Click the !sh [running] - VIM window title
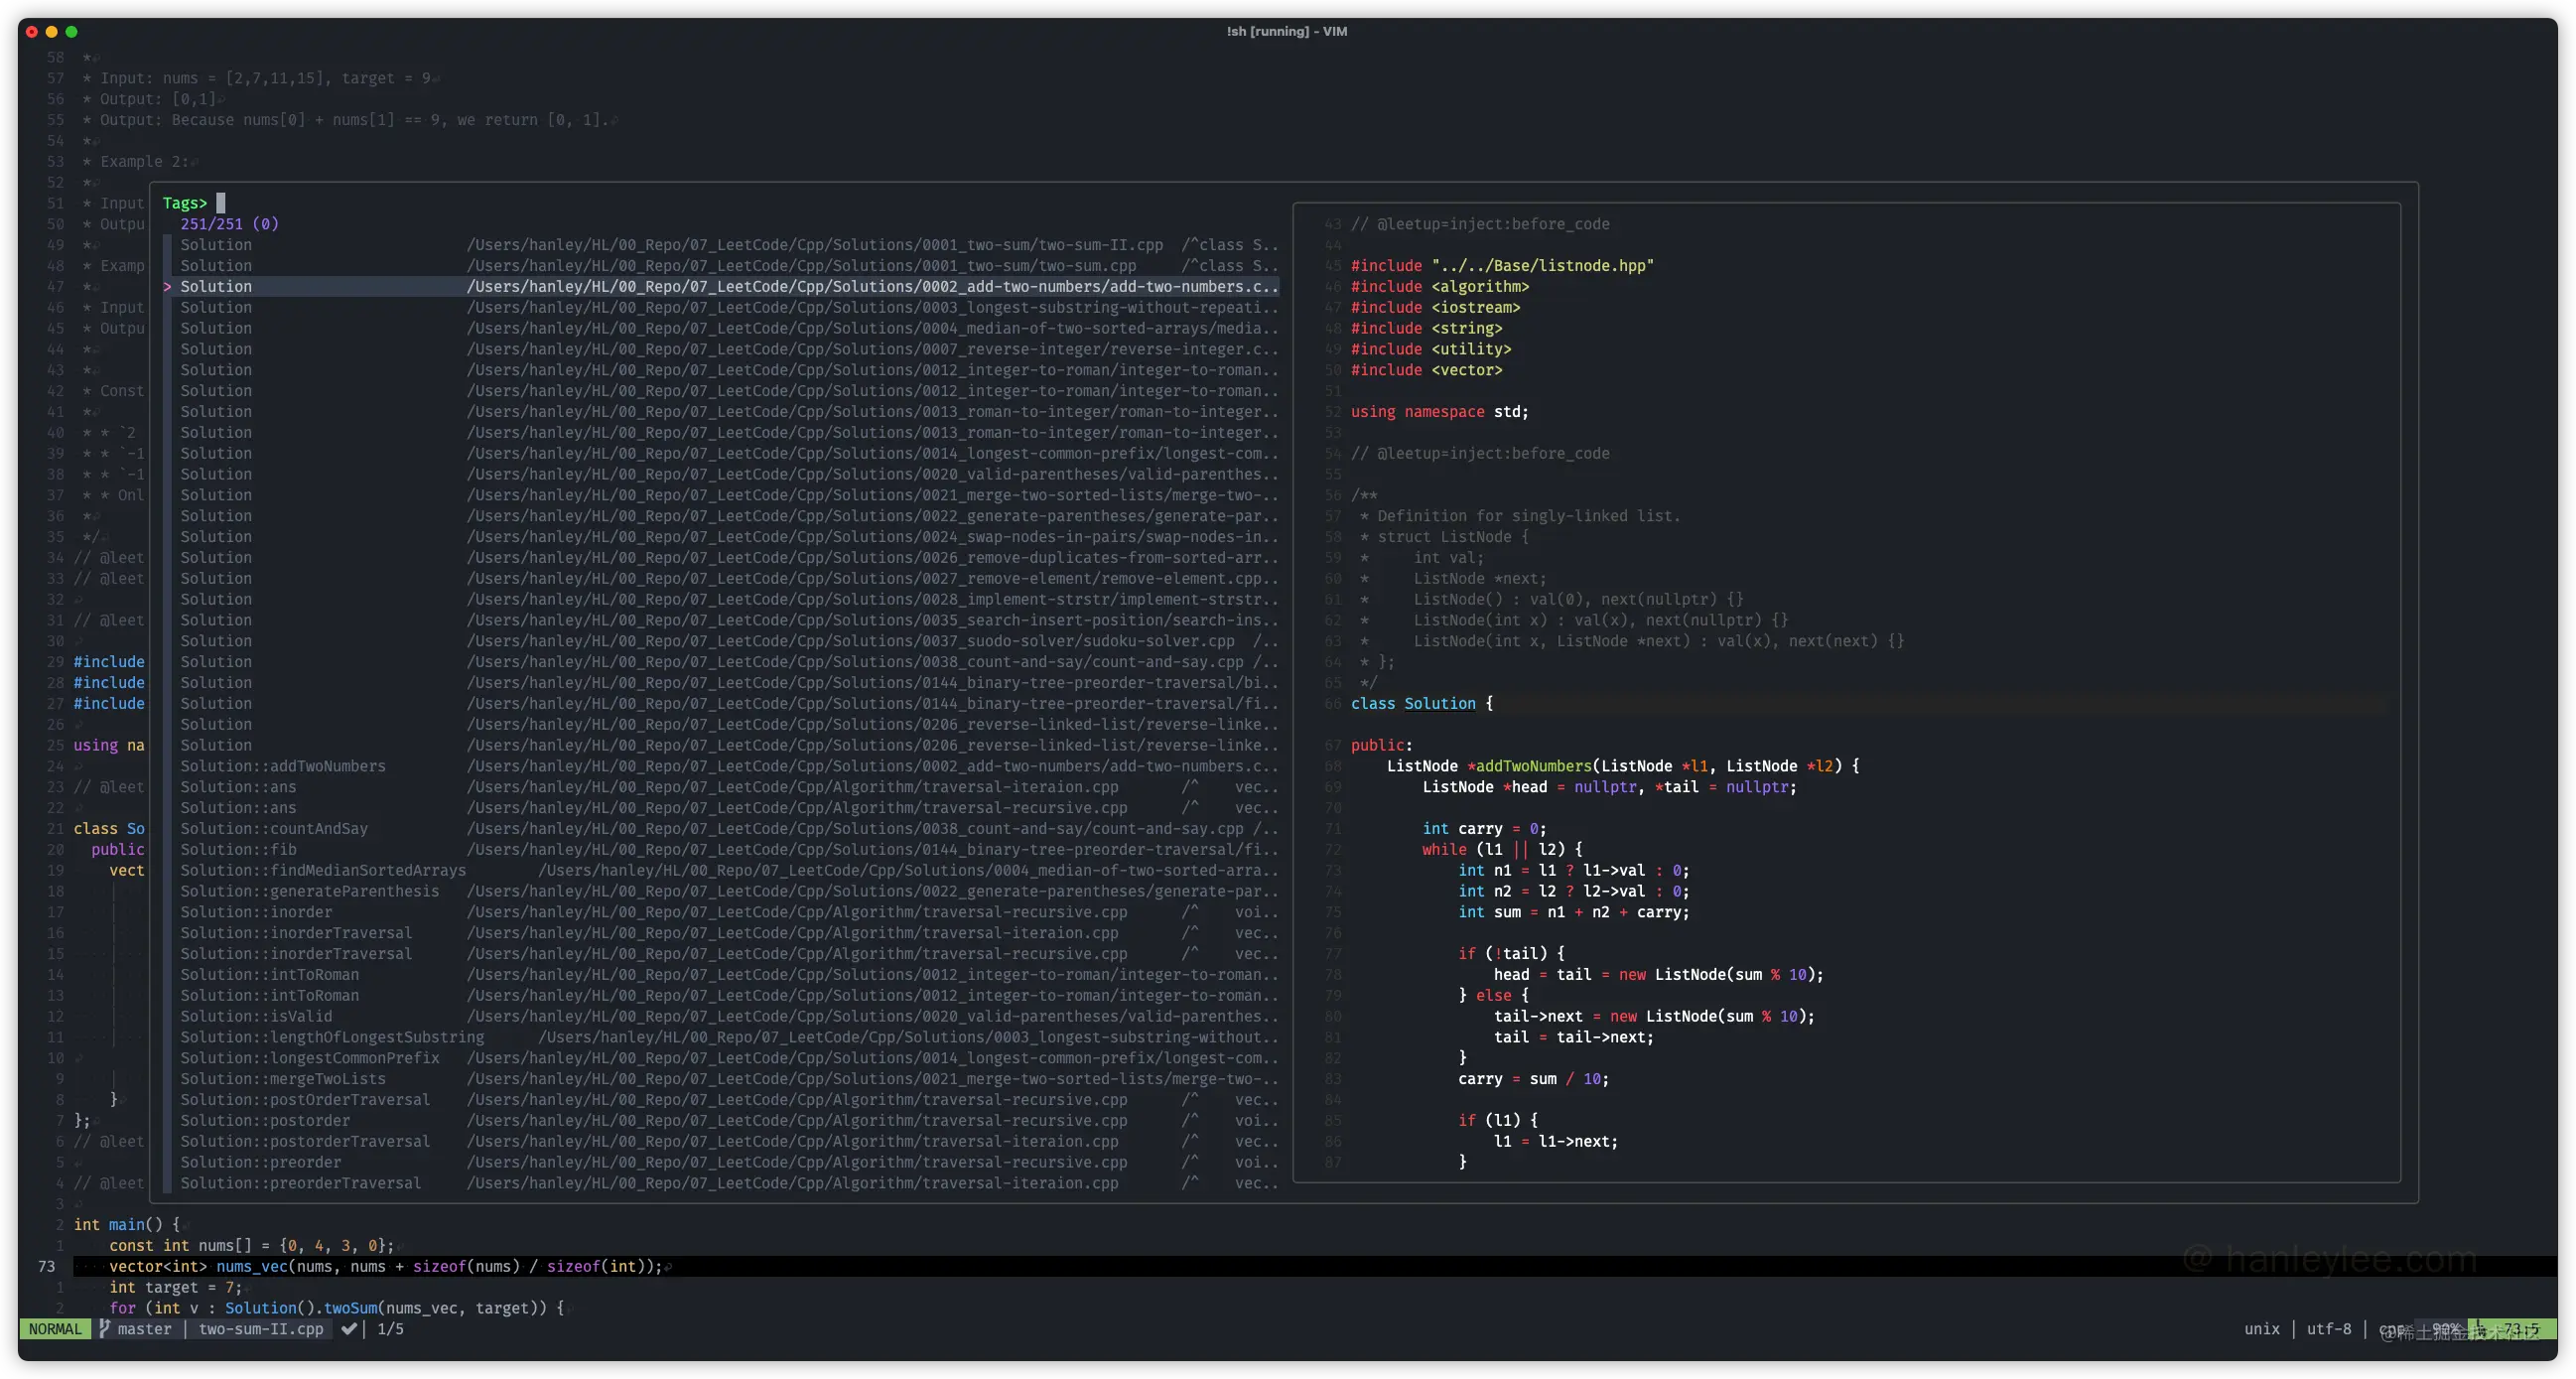Viewport: 2576px width, 1379px height. [1287, 31]
